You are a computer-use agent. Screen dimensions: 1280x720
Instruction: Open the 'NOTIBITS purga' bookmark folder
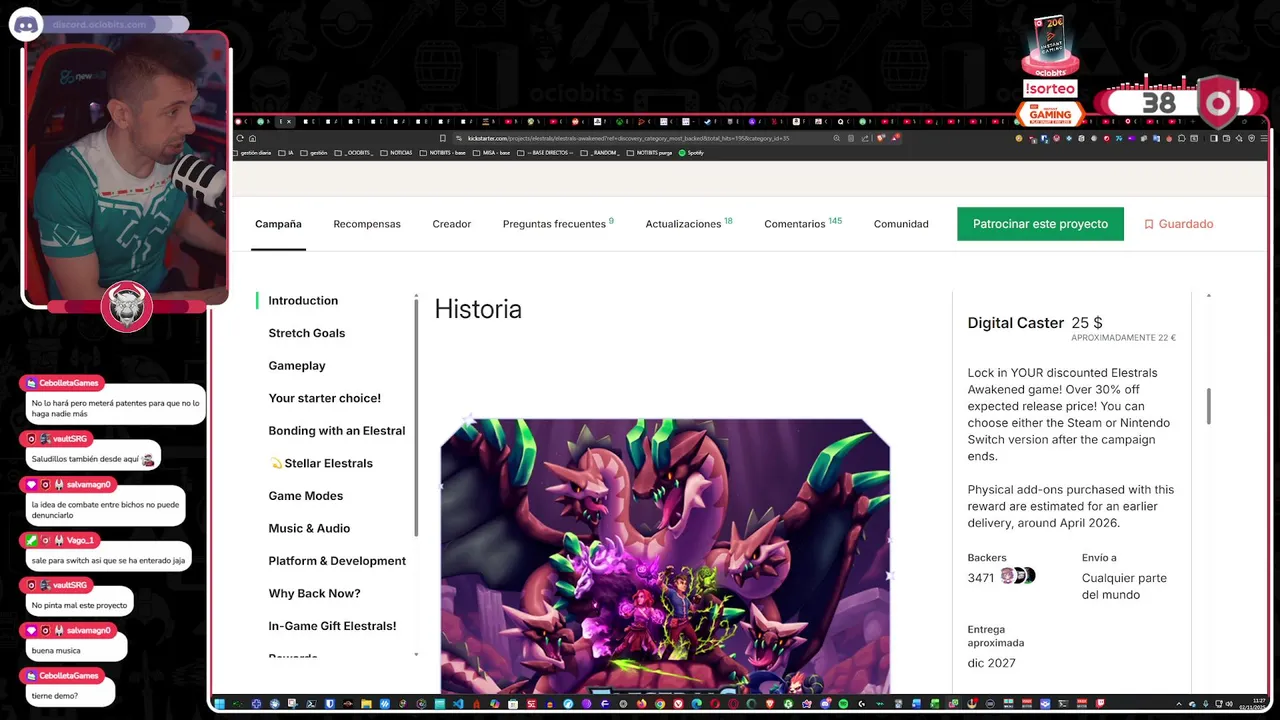649,153
